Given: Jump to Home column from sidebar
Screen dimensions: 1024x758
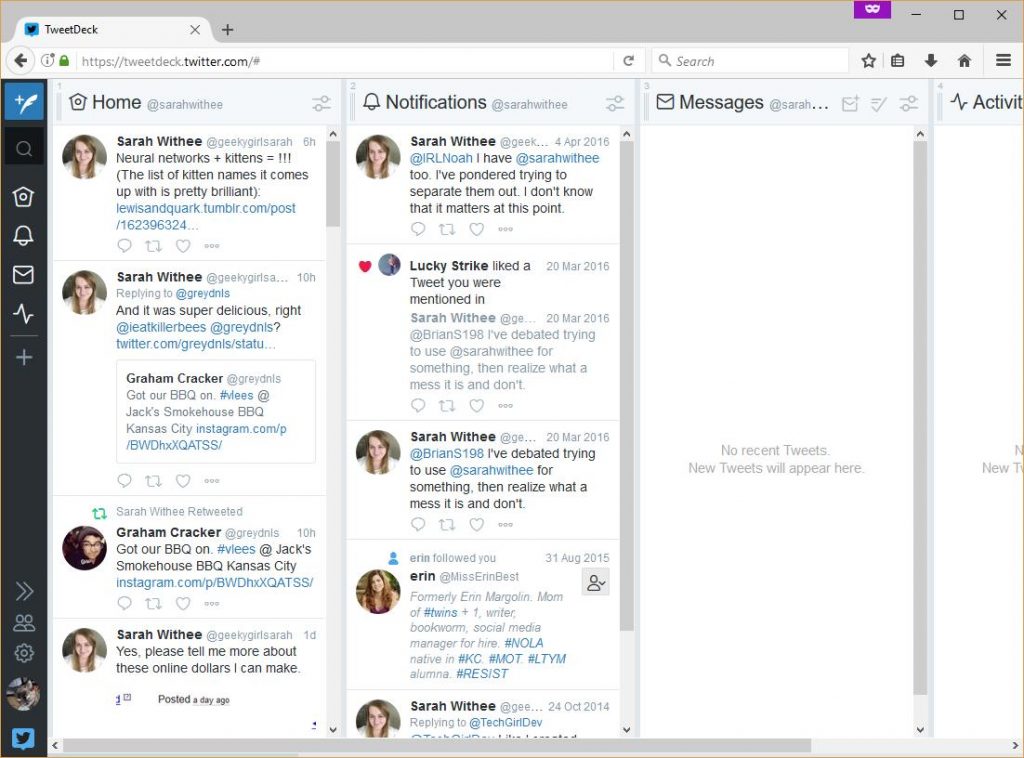Looking at the screenshot, I should pyautogui.click(x=24, y=197).
